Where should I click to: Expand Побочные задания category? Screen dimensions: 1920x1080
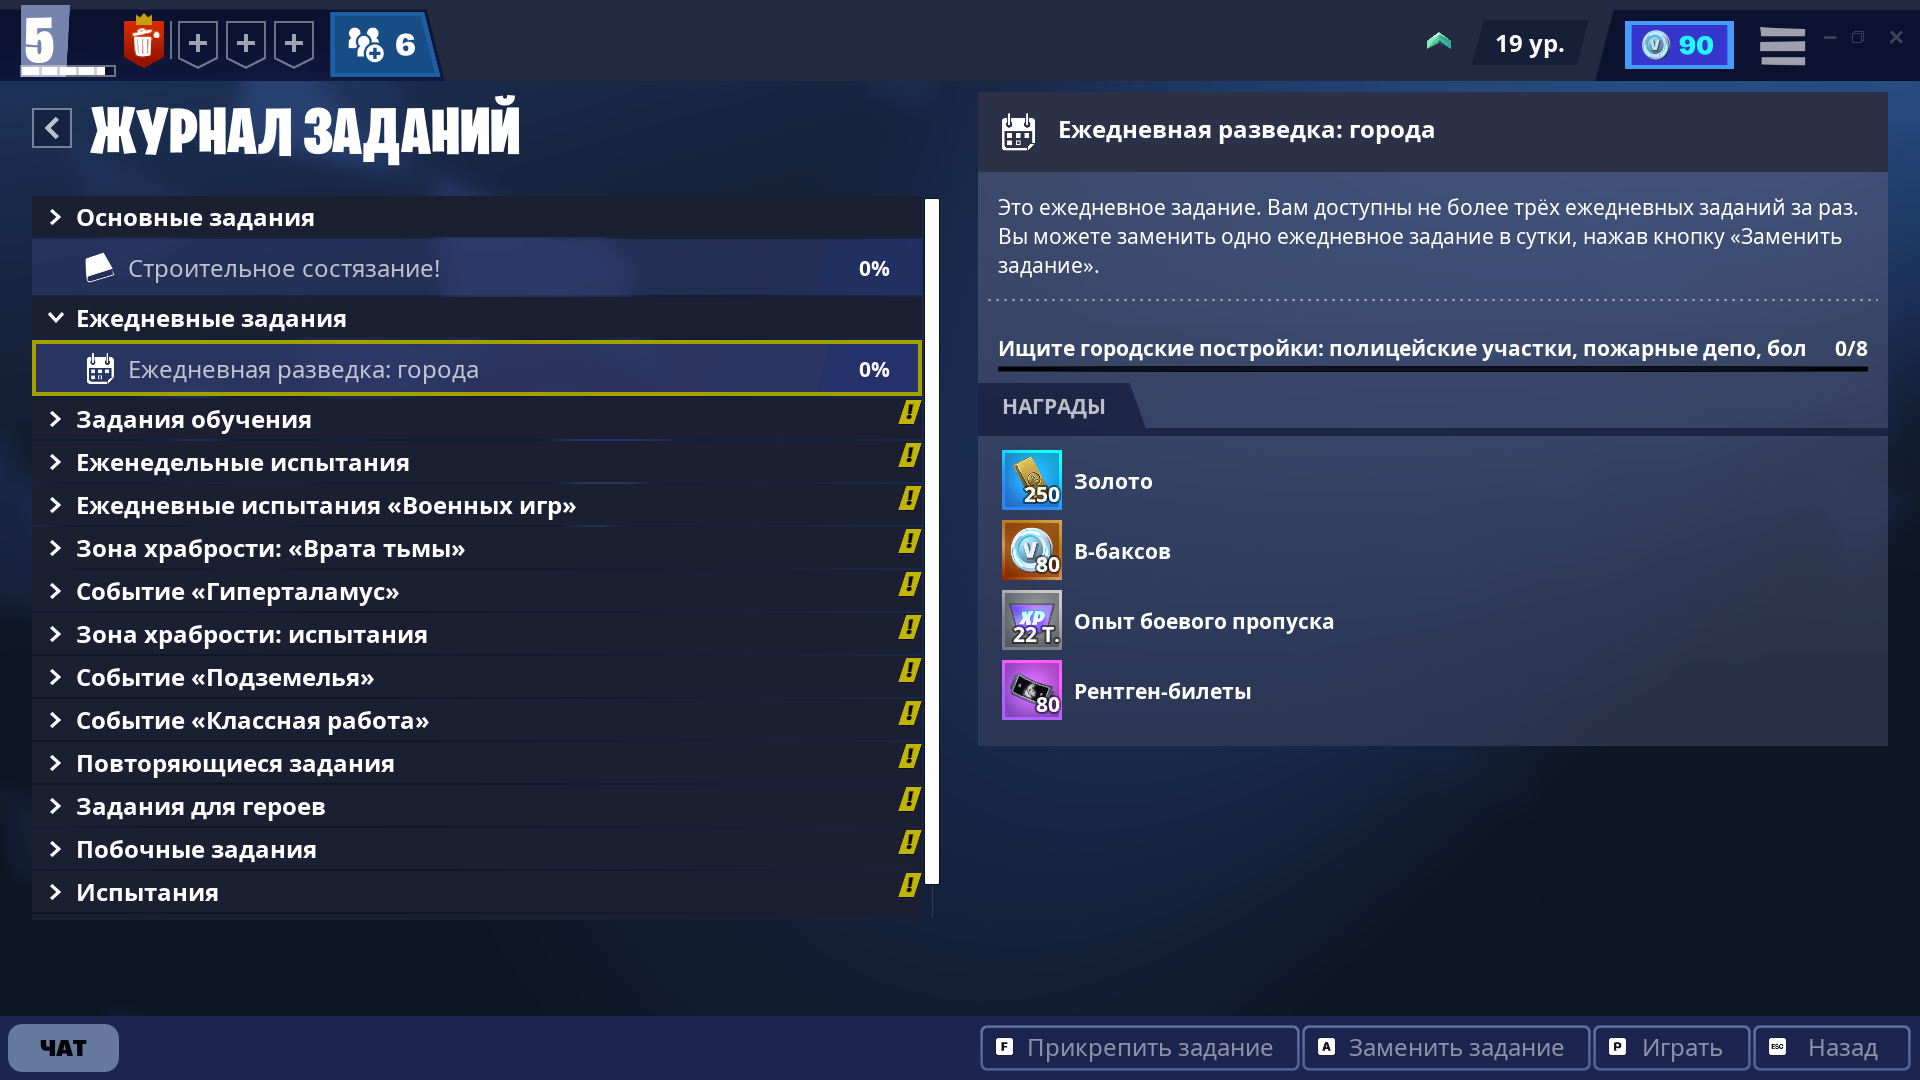pyautogui.click(x=477, y=849)
